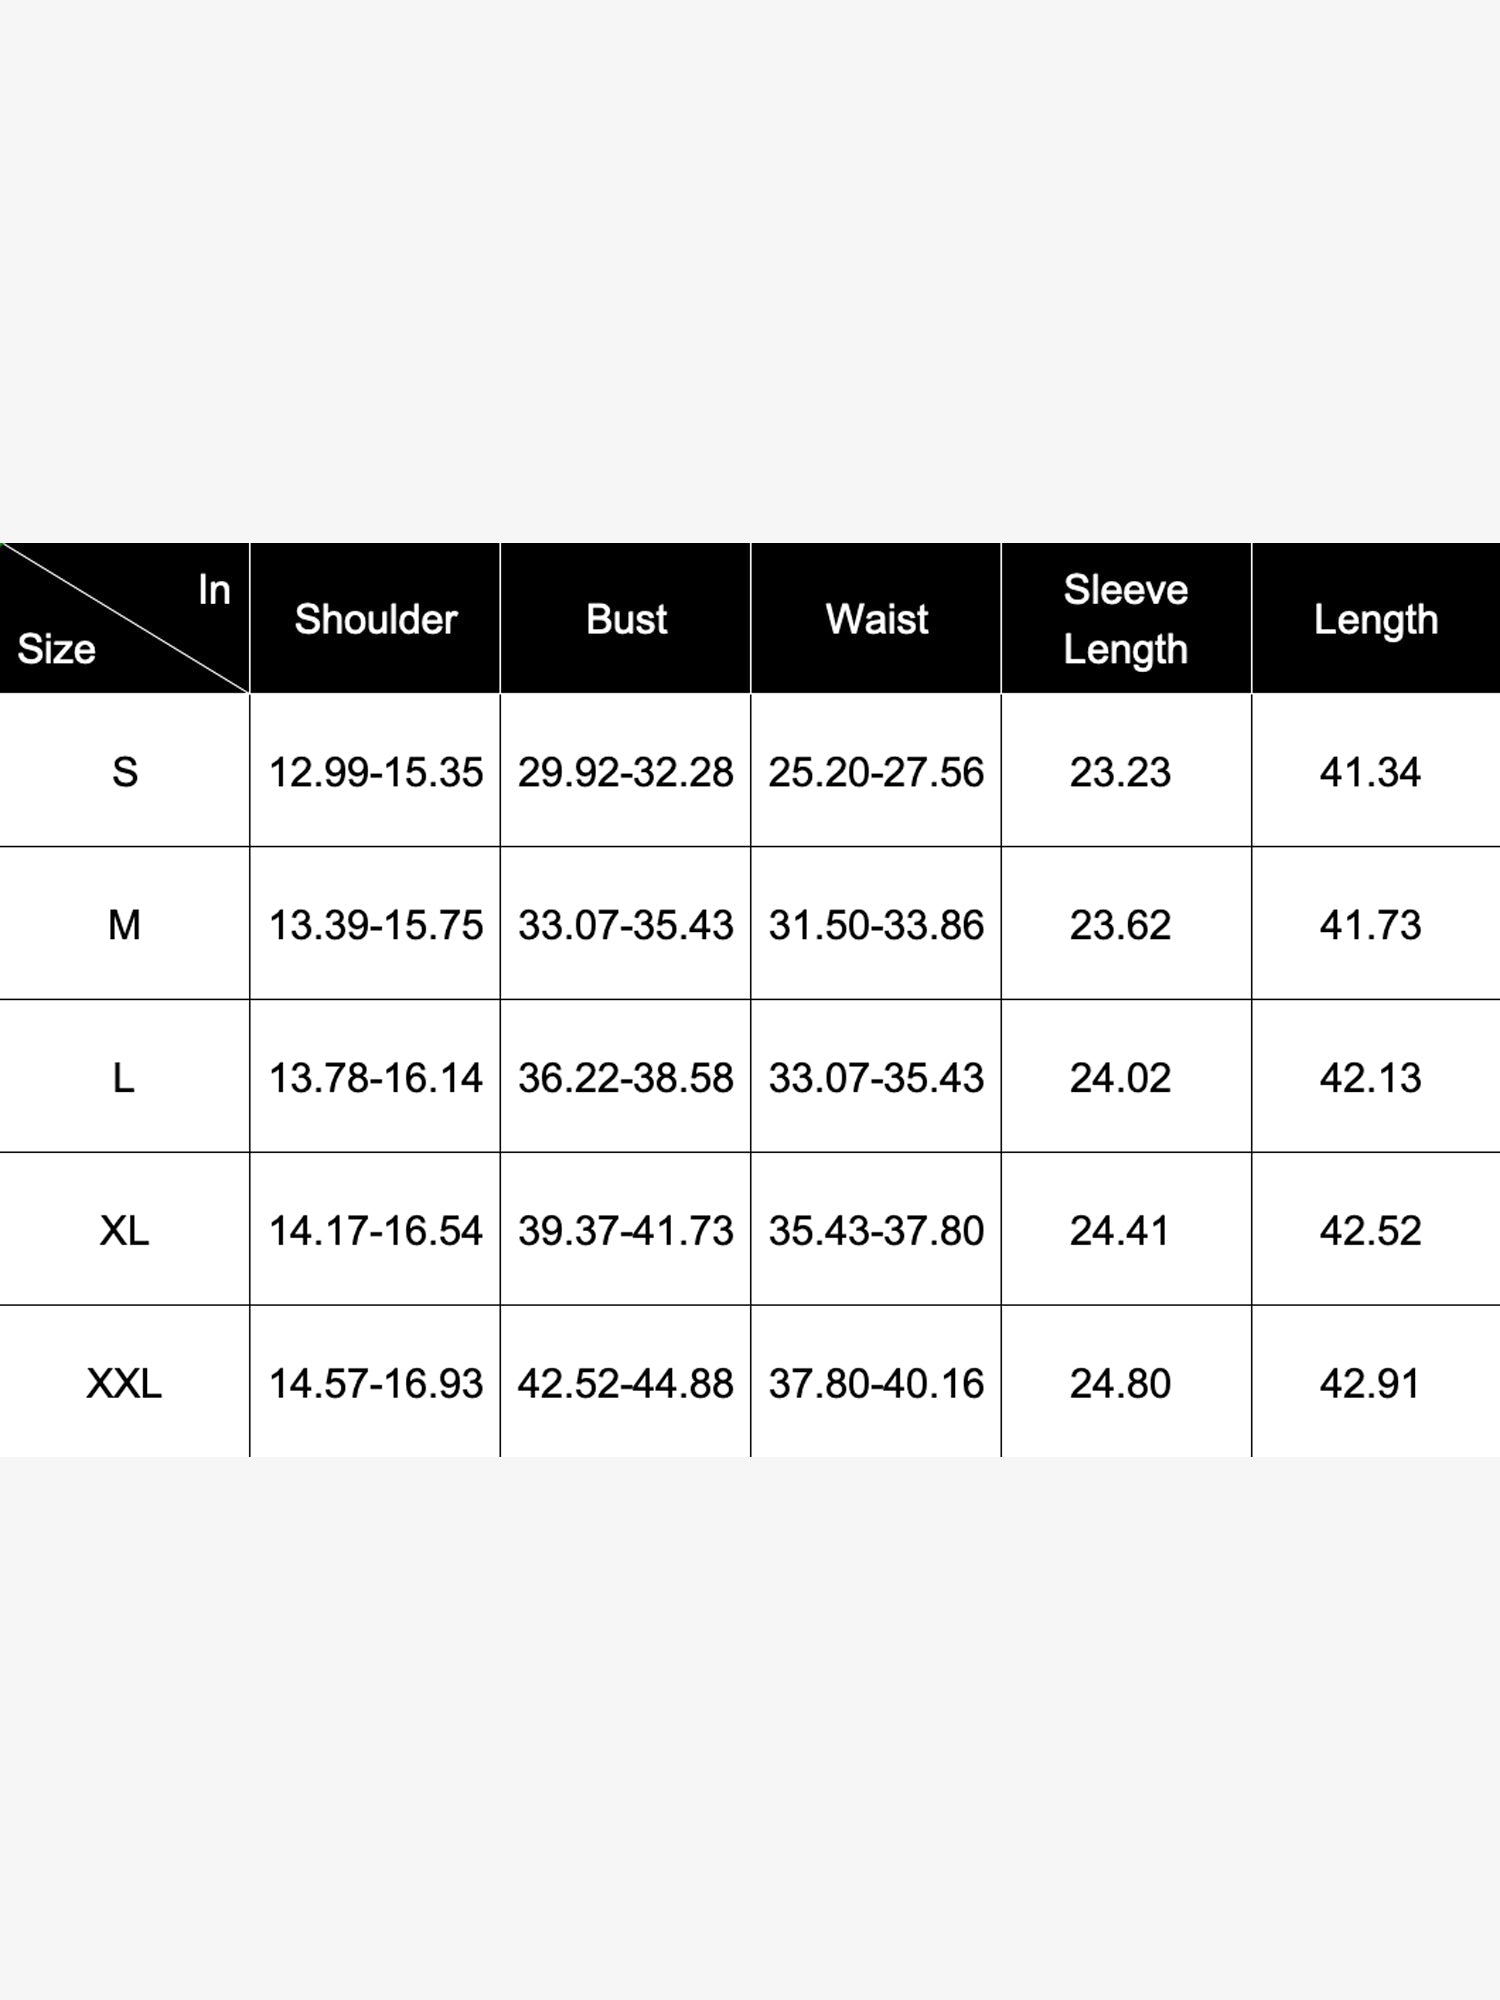Click shoulder value 12.99-15.35
Viewport: 1500px width, 2000px height.
[376, 772]
